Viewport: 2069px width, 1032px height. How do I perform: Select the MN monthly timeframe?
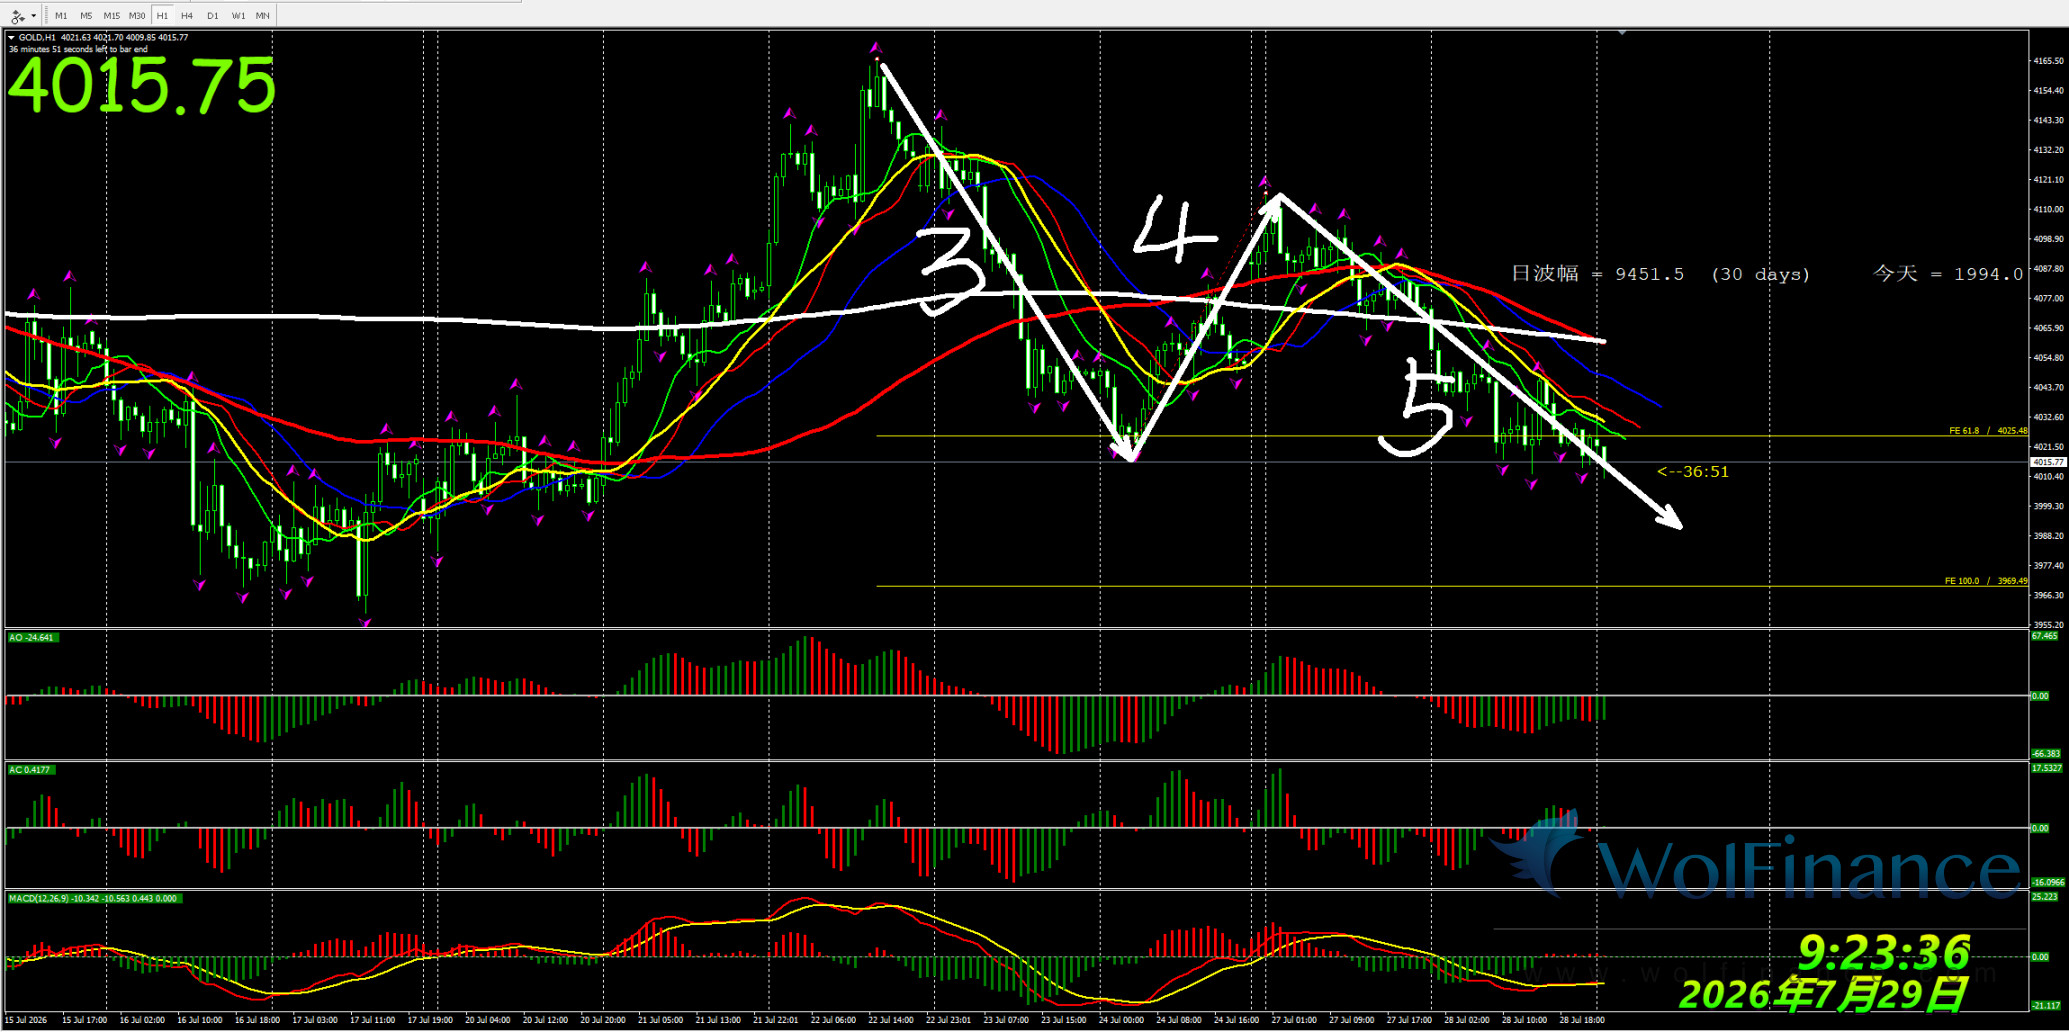tap(262, 16)
